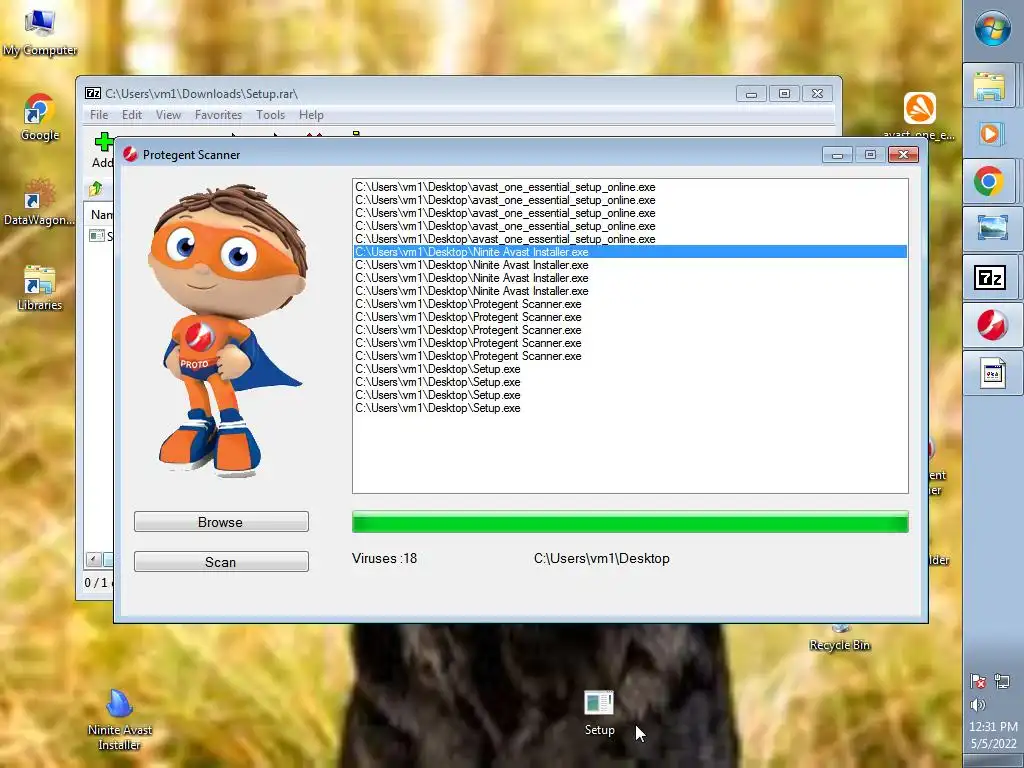Open the Help menu in 7-Zip

click(311, 115)
